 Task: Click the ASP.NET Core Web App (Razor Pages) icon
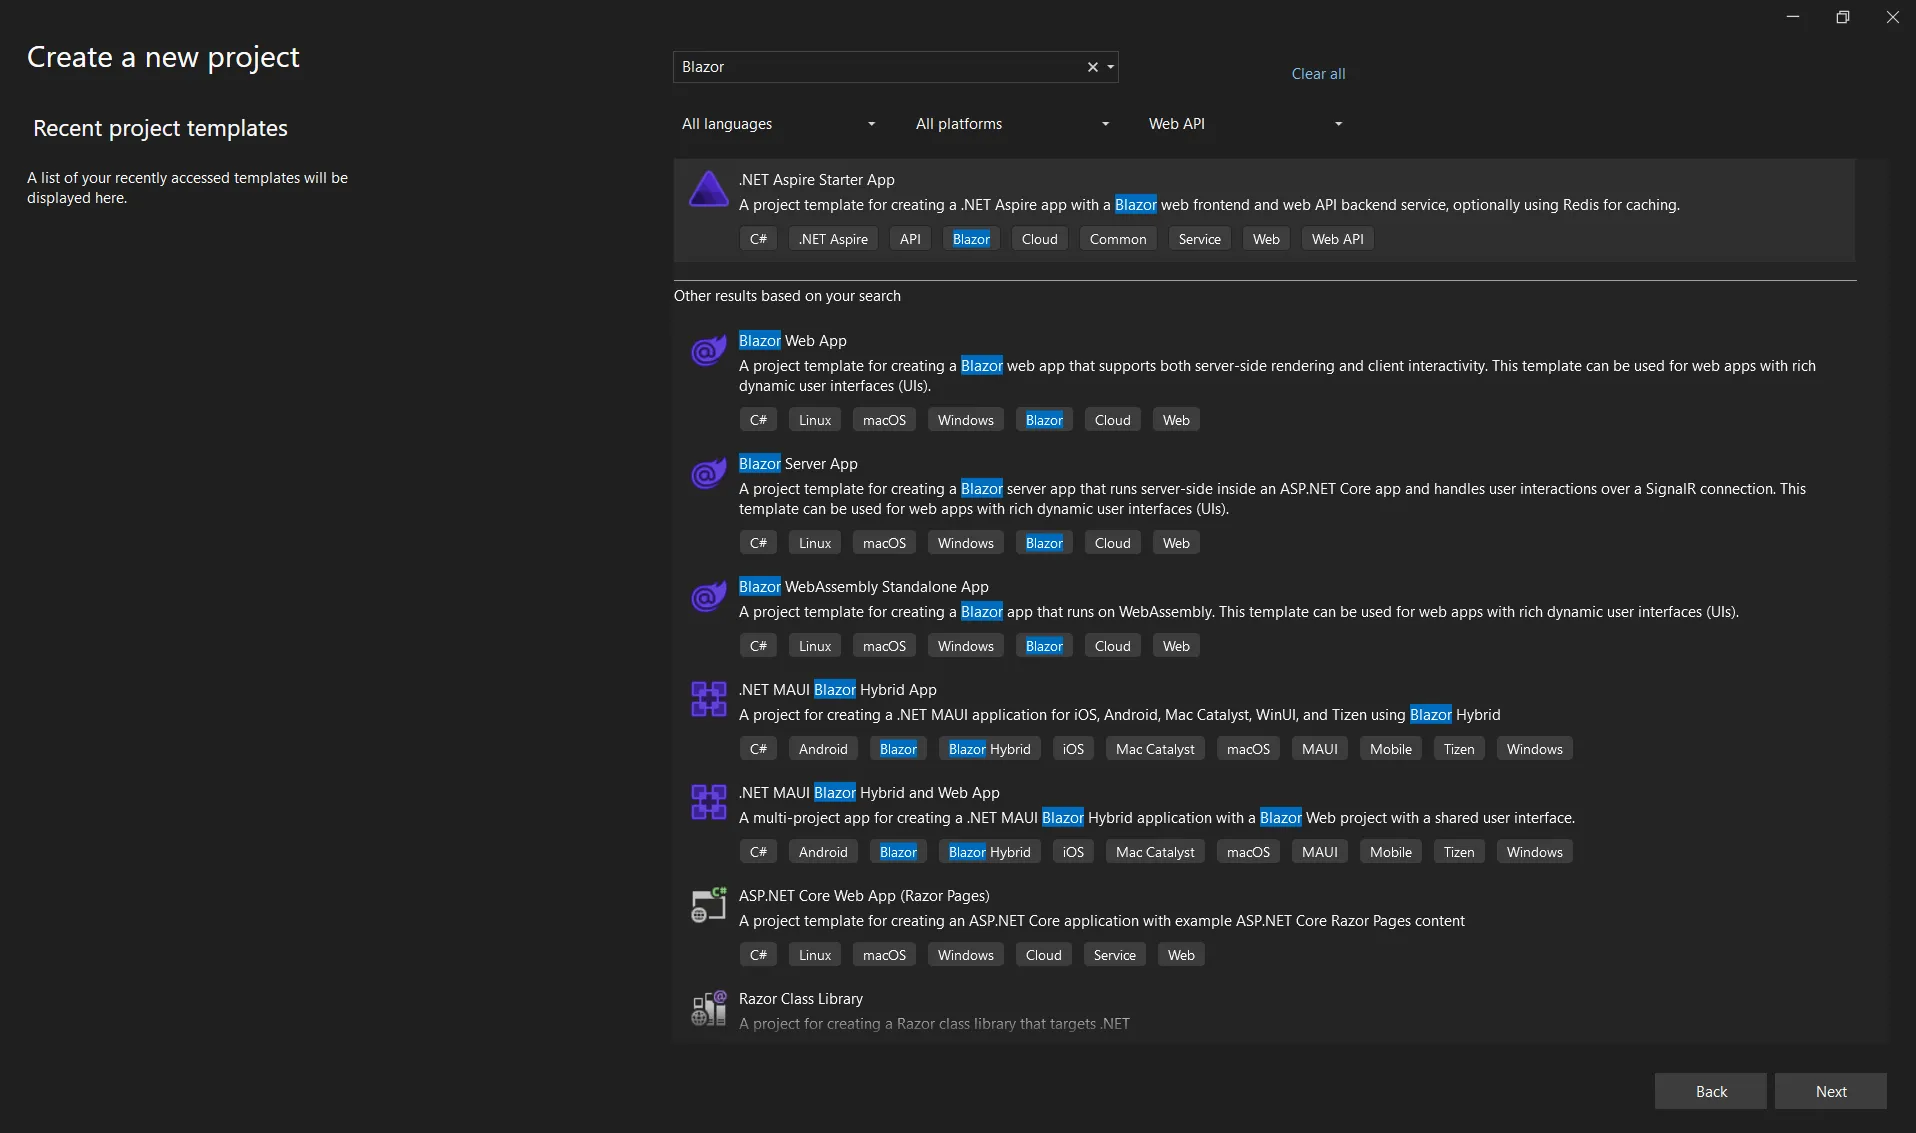[709, 905]
